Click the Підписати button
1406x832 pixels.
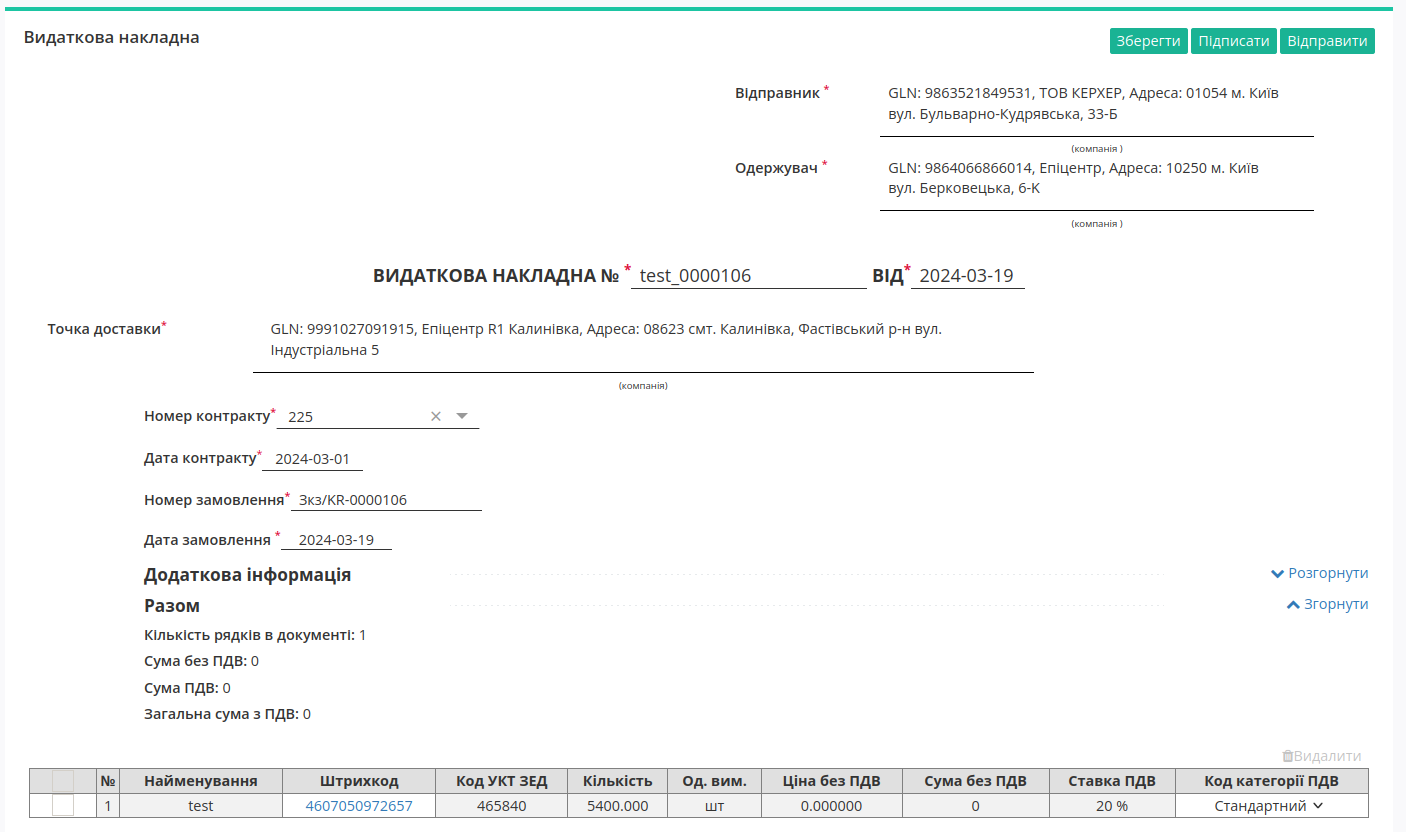[x=1234, y=41]
